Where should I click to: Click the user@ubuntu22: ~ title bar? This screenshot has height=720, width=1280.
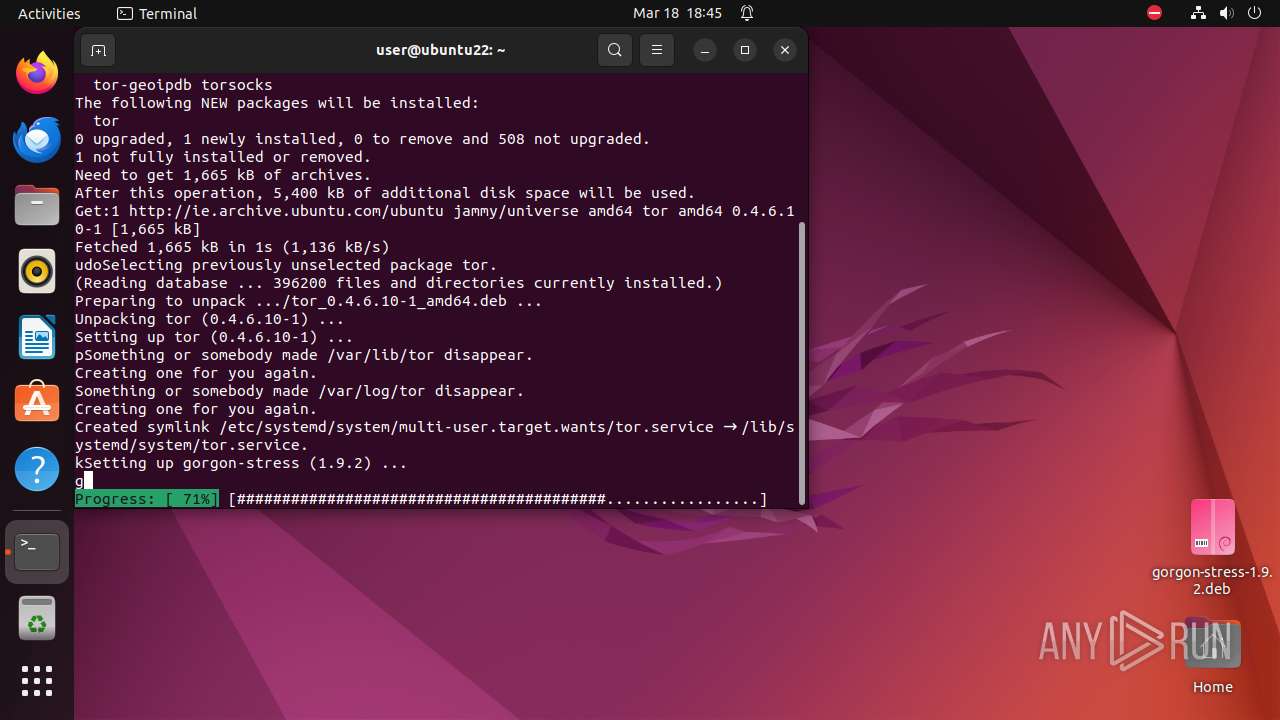click(x=441, y=50)
